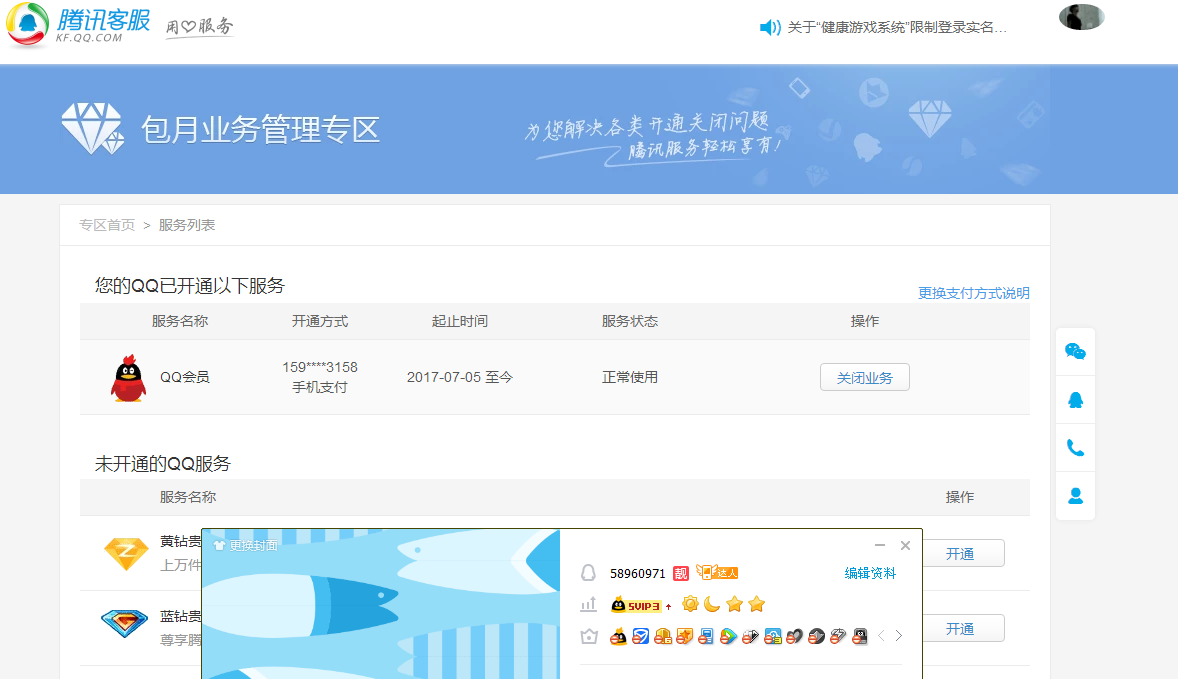Click 更换封面 on the profile card
1178x679 pixels.
click(246, 545)
